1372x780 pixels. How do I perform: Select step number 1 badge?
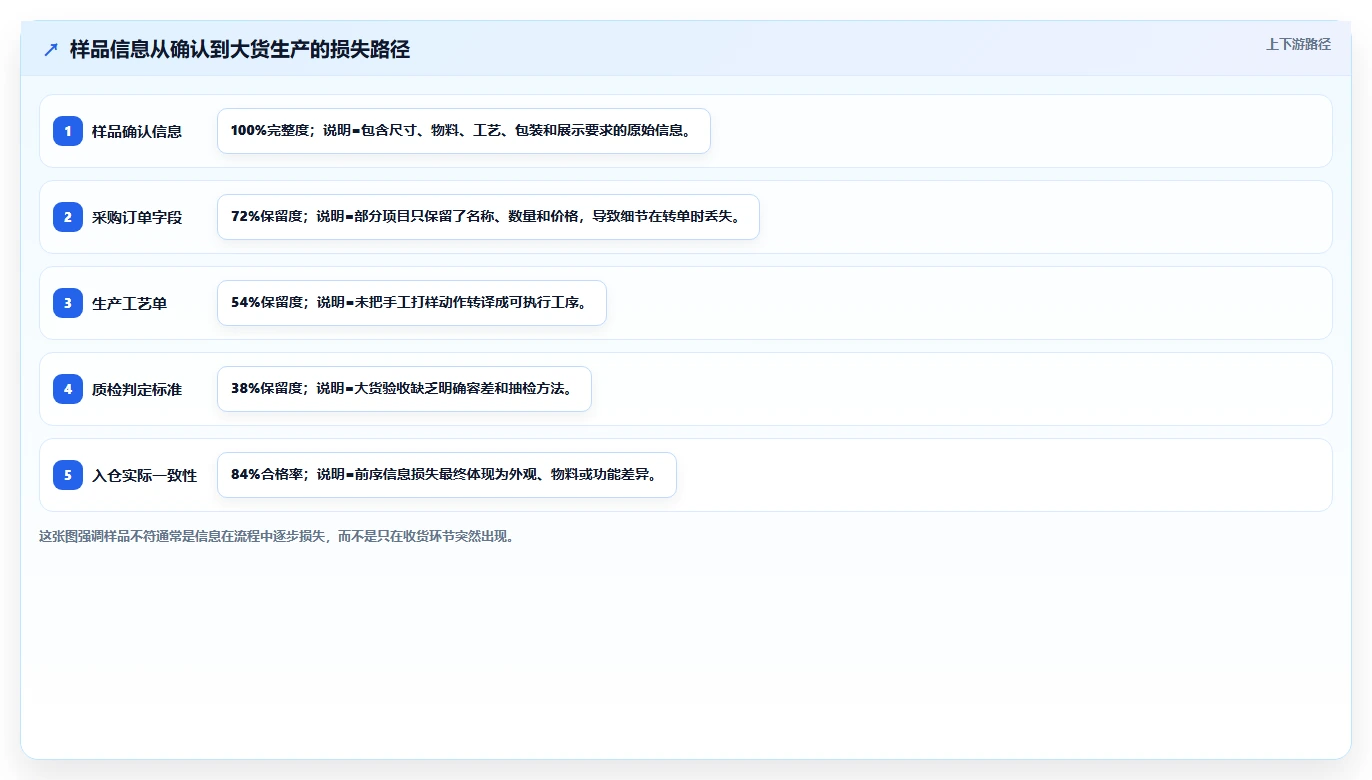pos(68,131)
